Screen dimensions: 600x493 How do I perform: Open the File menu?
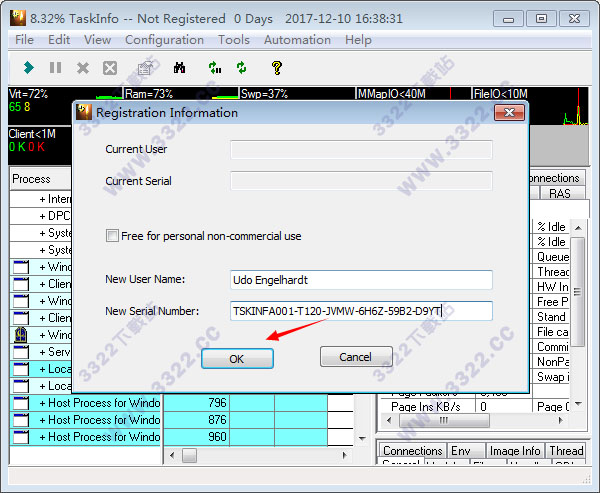click(24, 40)
